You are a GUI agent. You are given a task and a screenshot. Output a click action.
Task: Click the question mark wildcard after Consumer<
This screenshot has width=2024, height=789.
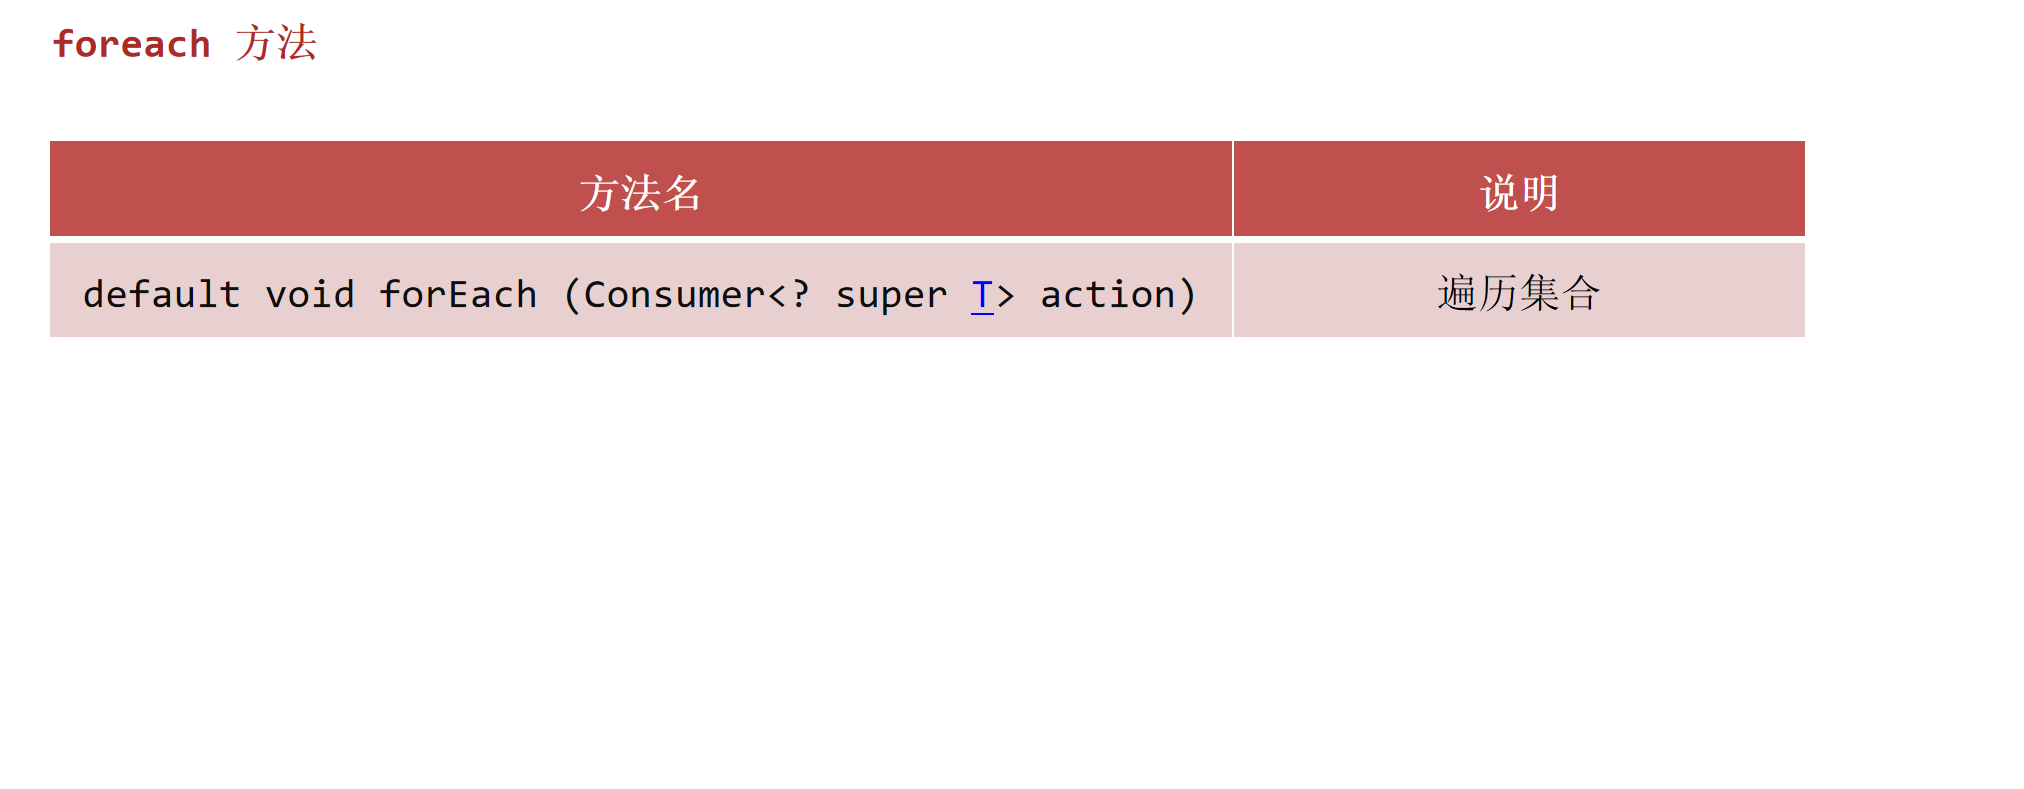pyautogui.click(x=800, y=294)
